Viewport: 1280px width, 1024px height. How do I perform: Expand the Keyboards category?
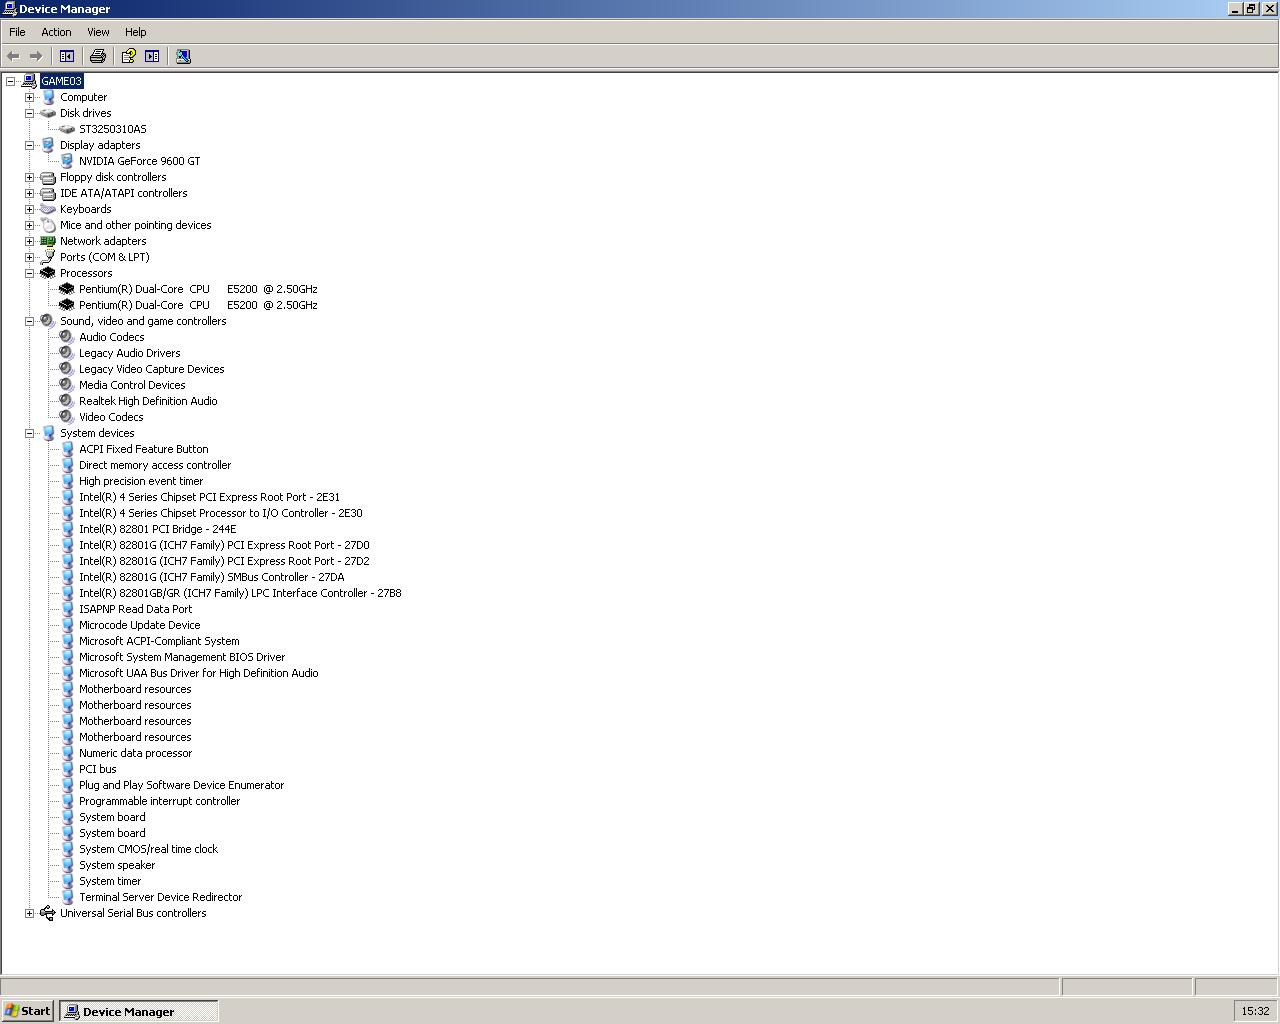pos(30,209)
